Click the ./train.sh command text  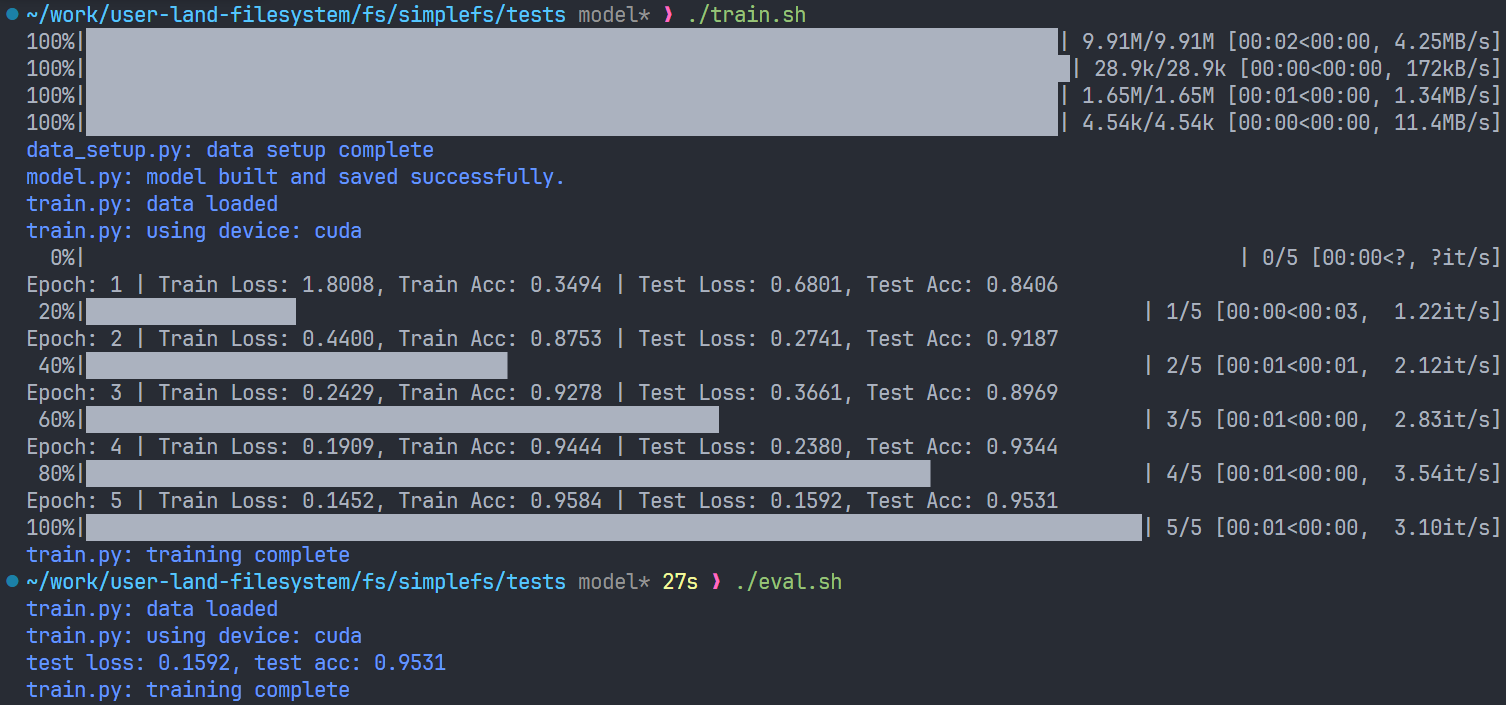[746, 15]
